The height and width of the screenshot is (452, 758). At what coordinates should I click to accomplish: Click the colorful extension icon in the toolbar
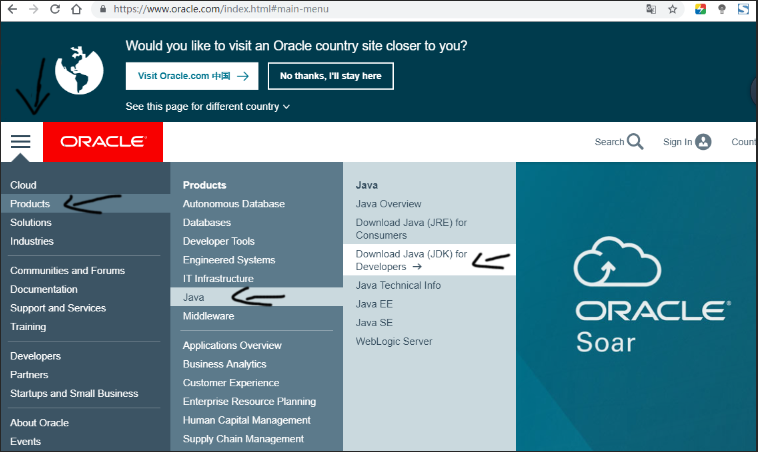tap(700, 9)
